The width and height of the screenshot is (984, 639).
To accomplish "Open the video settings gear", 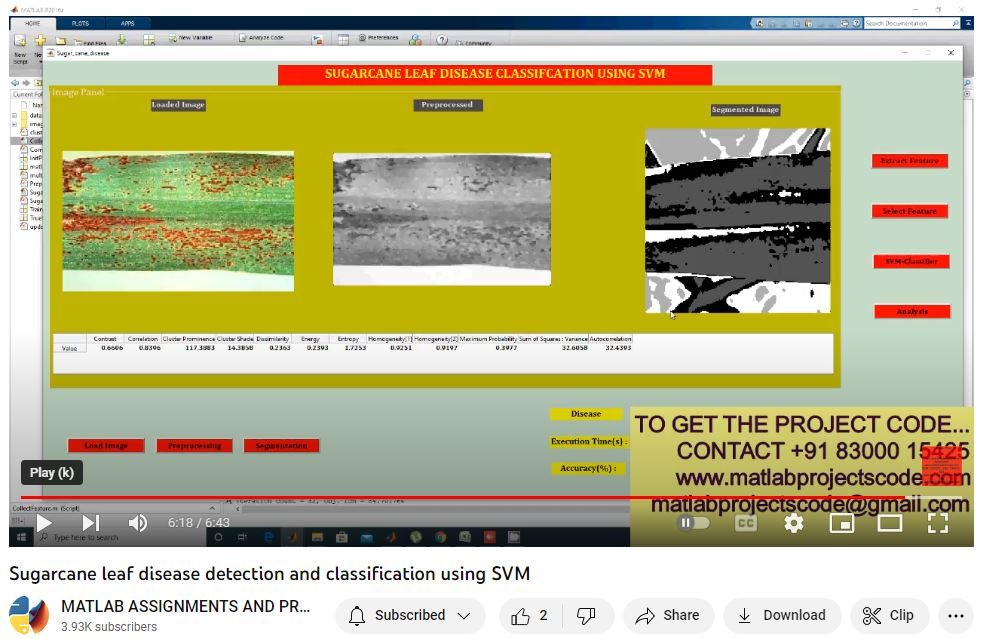I will click(793, 523).
